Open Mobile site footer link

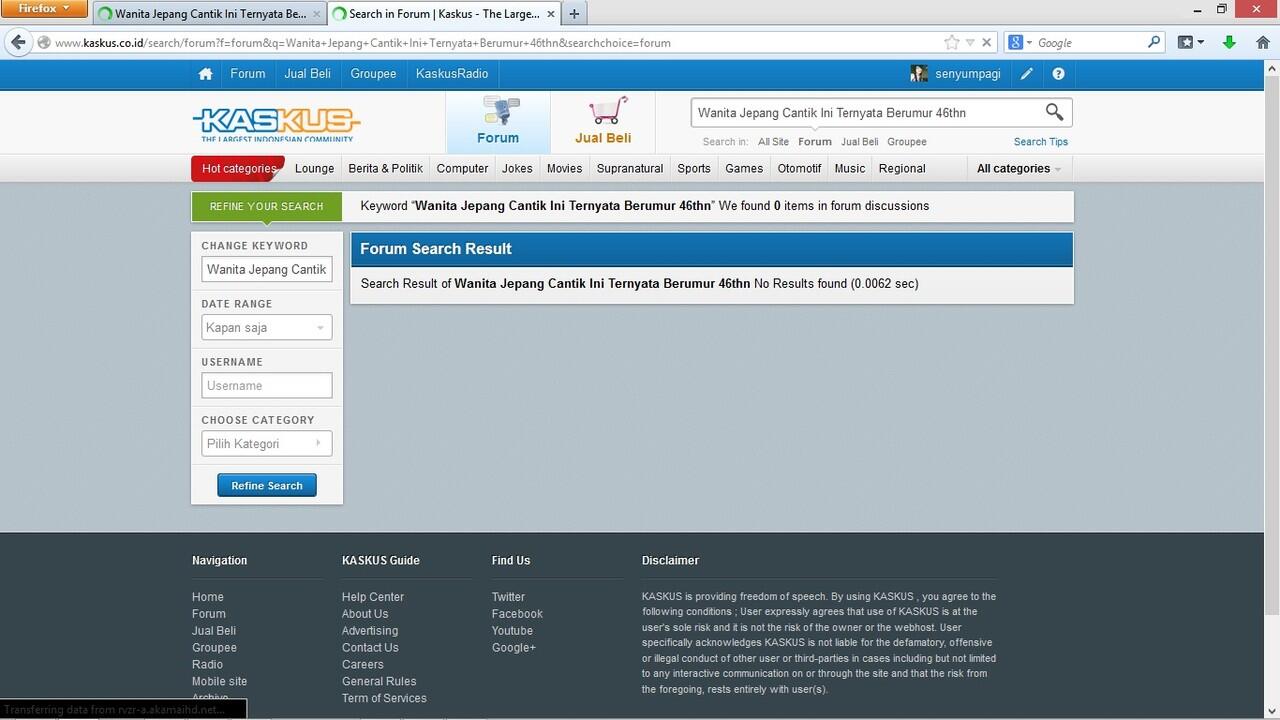tap(219, 681)
